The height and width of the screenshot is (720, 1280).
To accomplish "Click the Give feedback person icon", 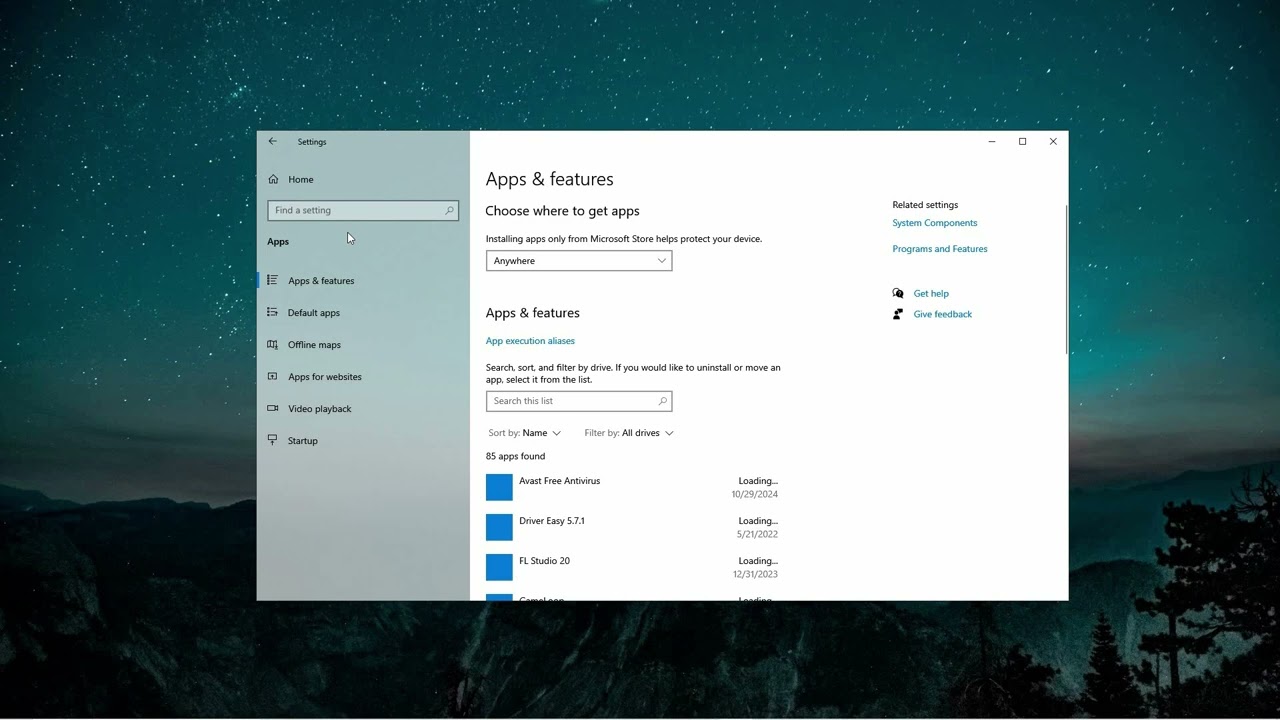I will (898, 314).
